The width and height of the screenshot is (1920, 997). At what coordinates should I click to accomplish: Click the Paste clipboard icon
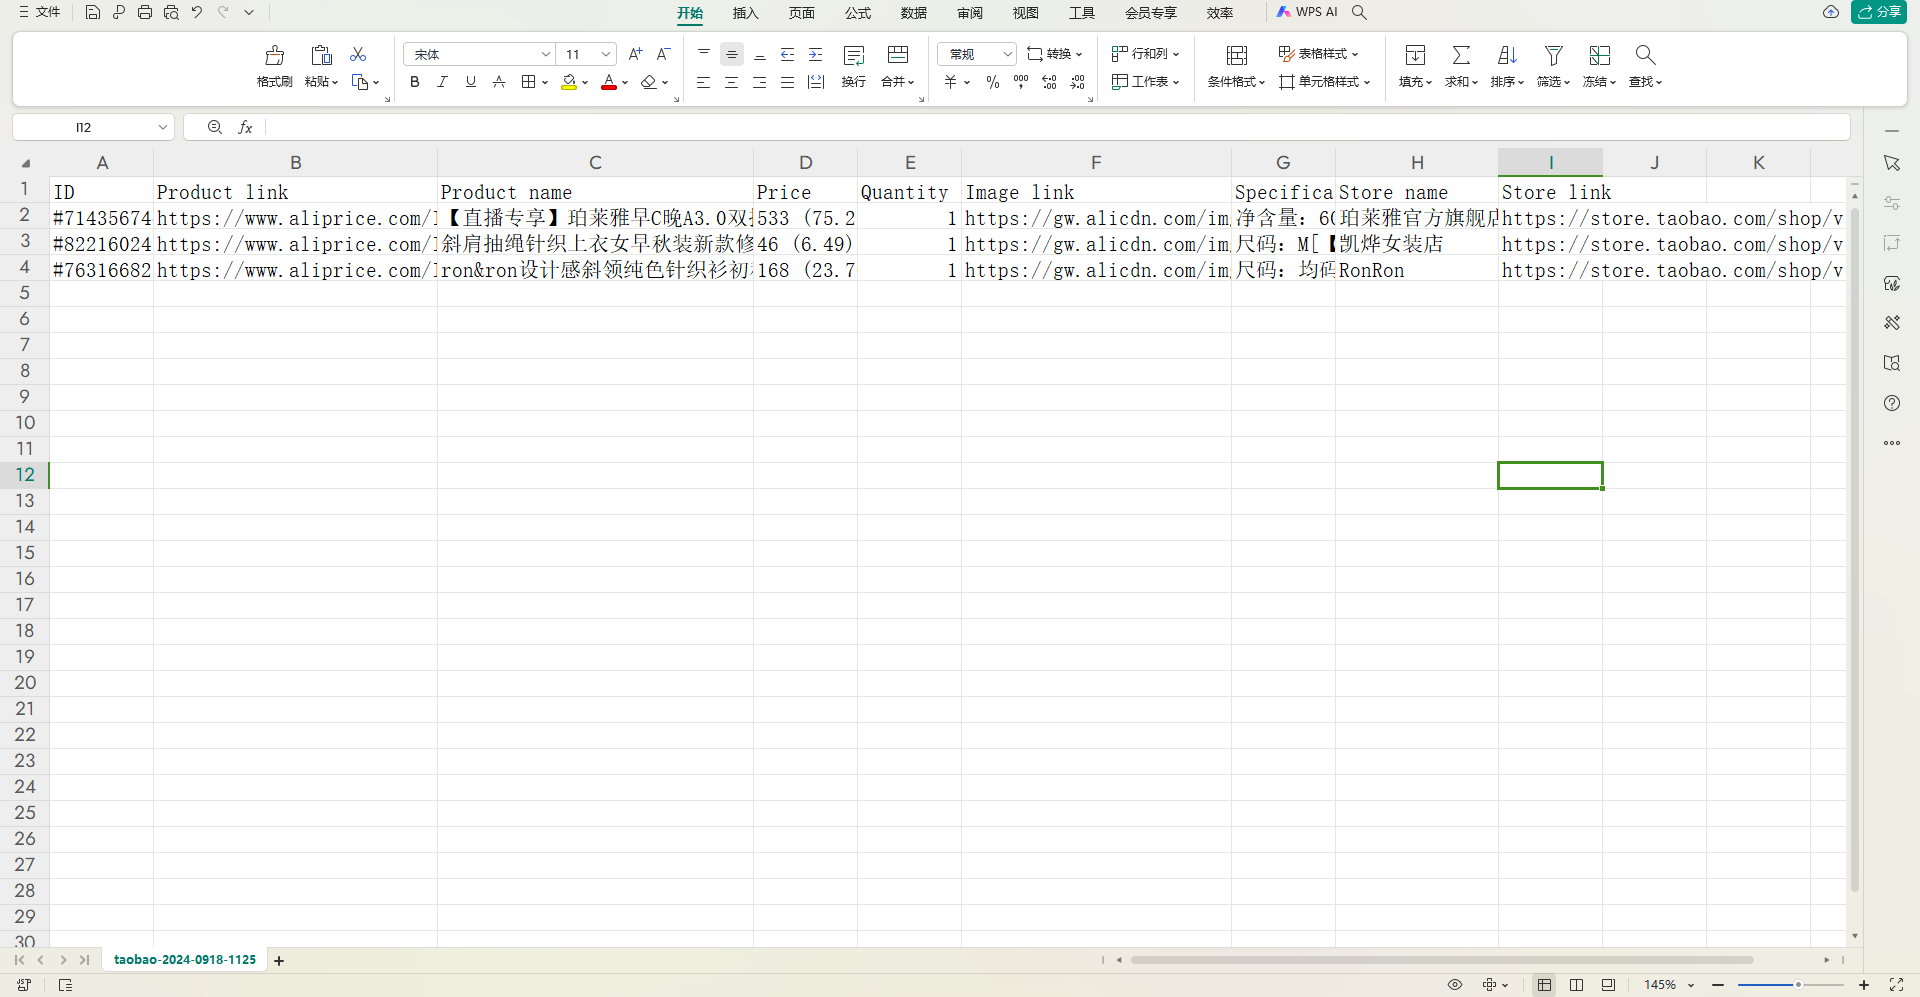[321, 55]
